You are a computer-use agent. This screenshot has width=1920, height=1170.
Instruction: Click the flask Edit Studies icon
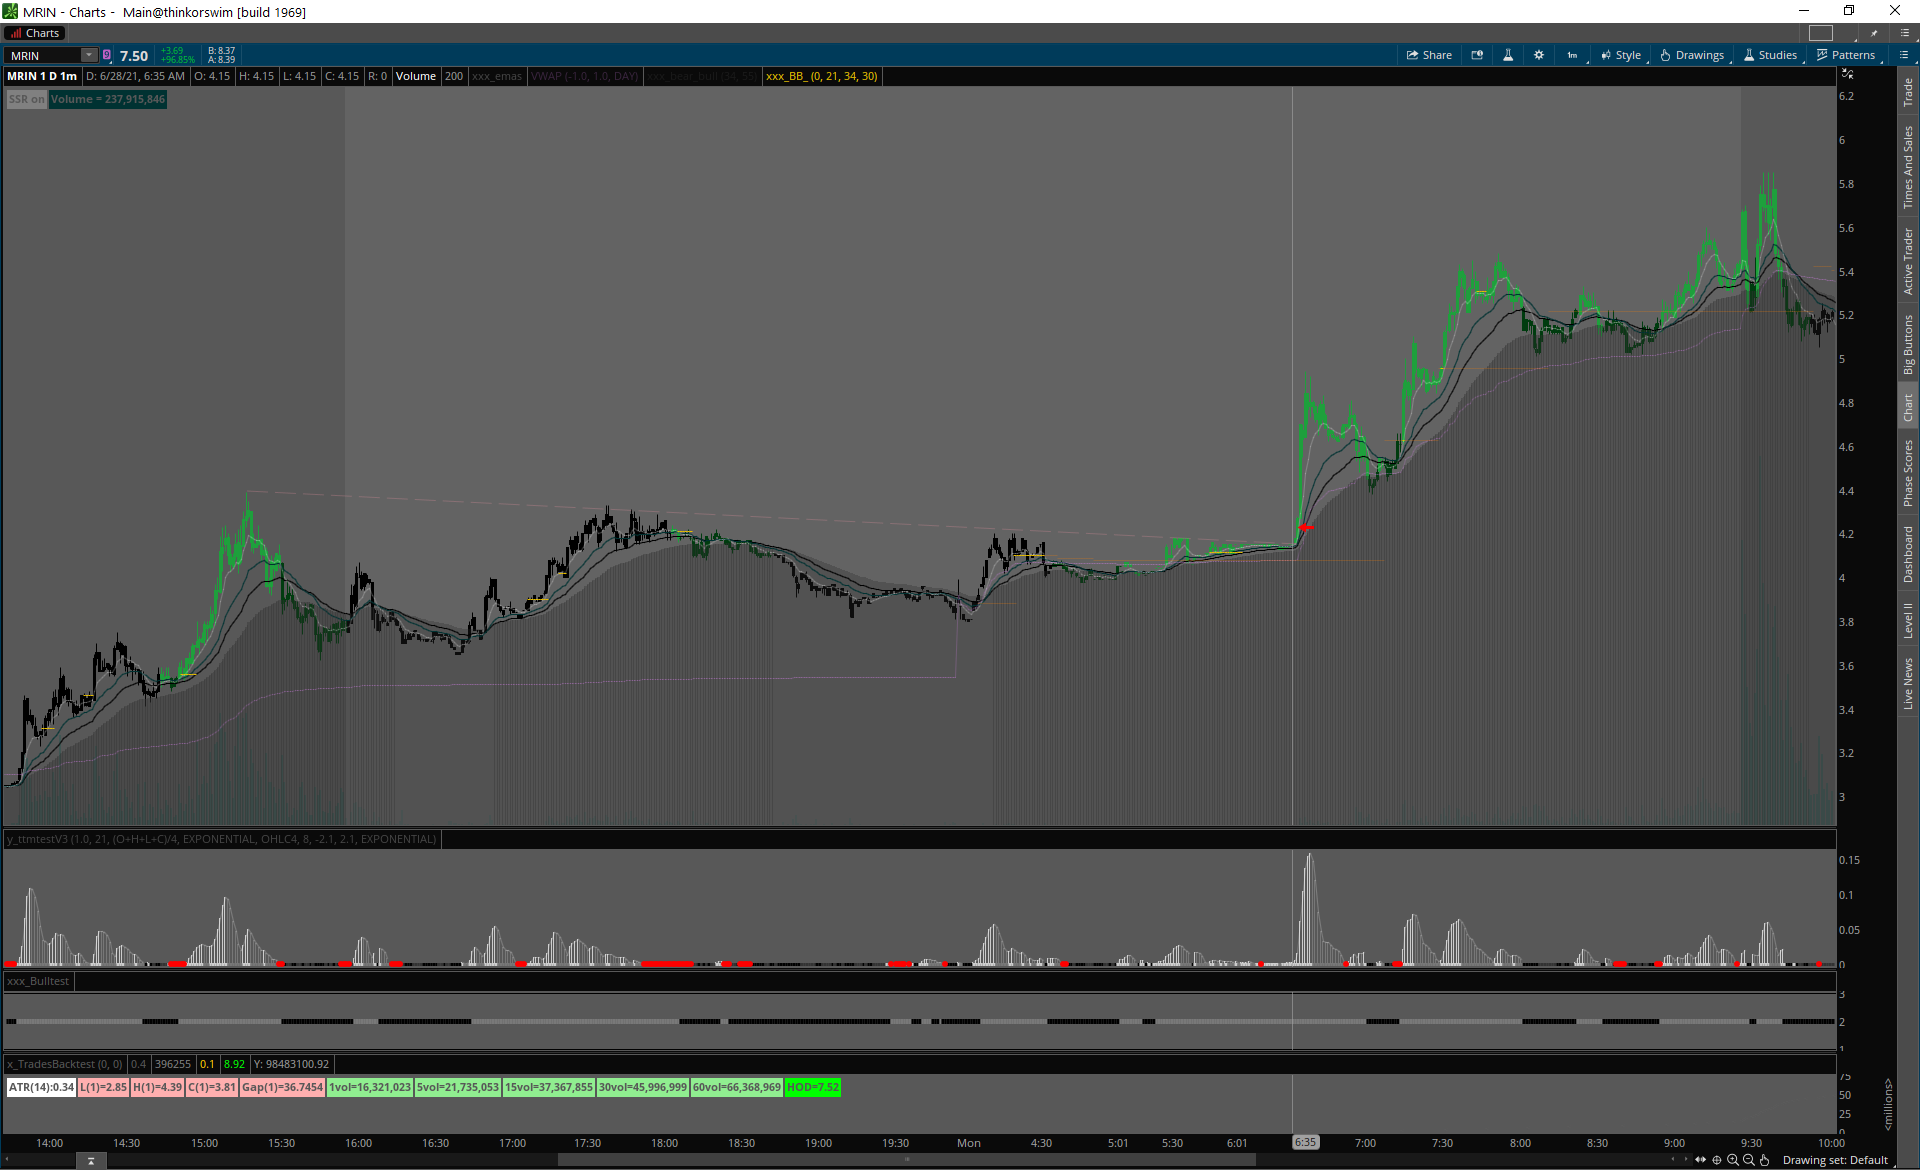(1508, 55)
